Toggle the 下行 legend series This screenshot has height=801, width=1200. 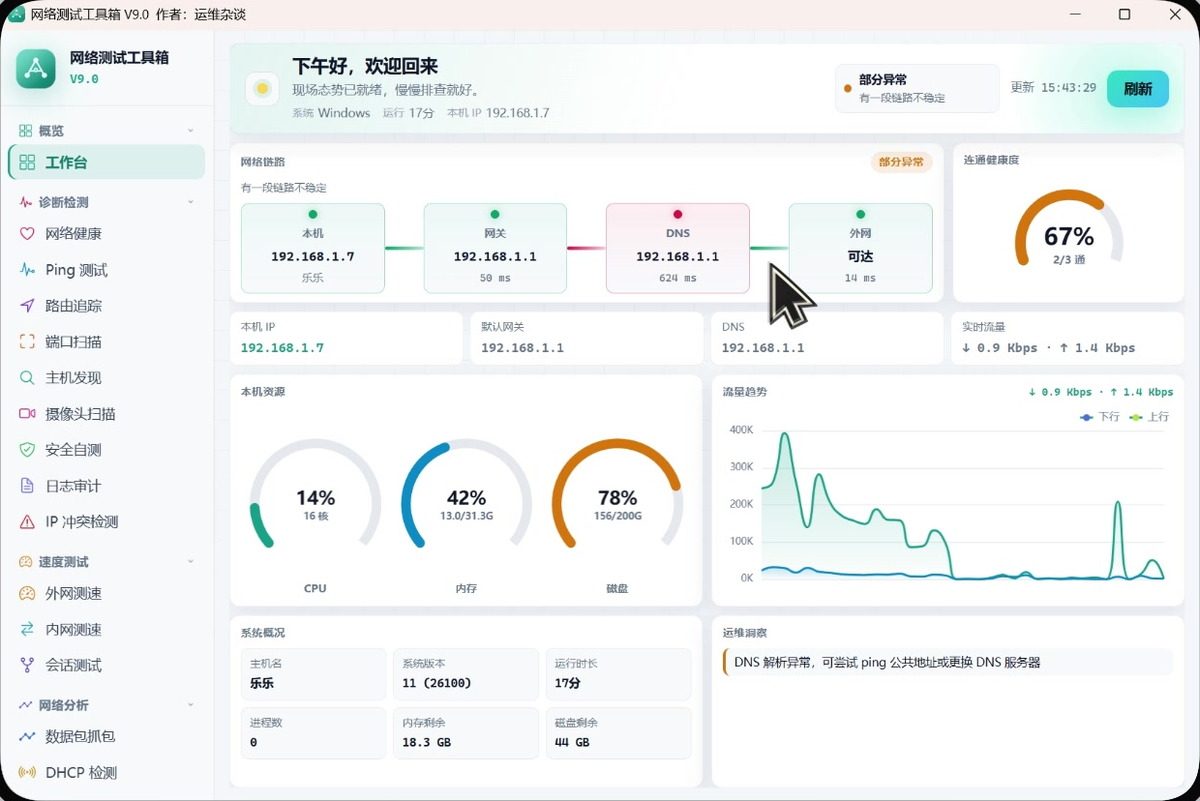[x=1100, y=417]
